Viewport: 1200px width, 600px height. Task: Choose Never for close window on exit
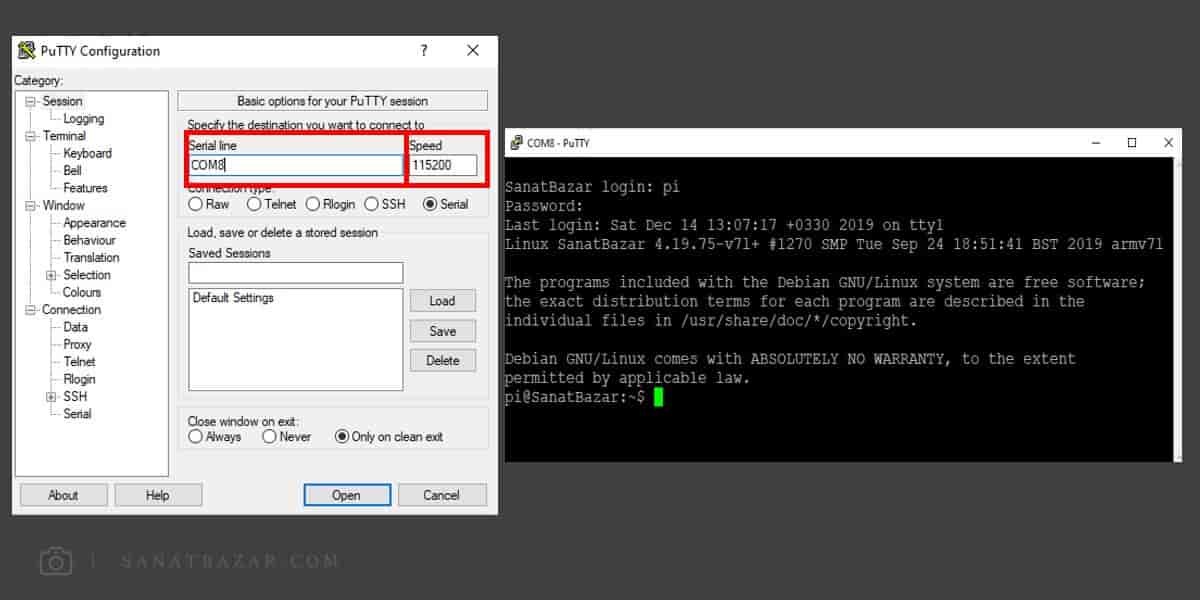(286, 437)
